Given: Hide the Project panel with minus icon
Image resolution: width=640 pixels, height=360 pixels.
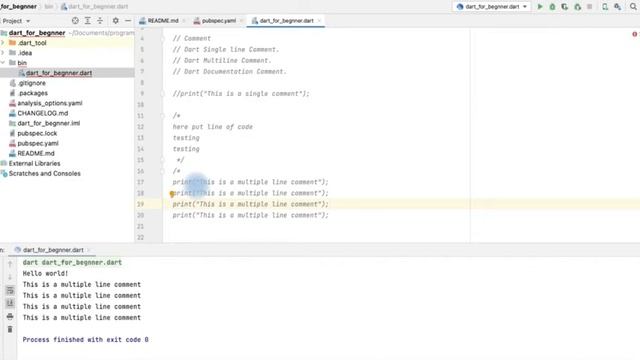Looking at the screenshot, I should point(128,20).
